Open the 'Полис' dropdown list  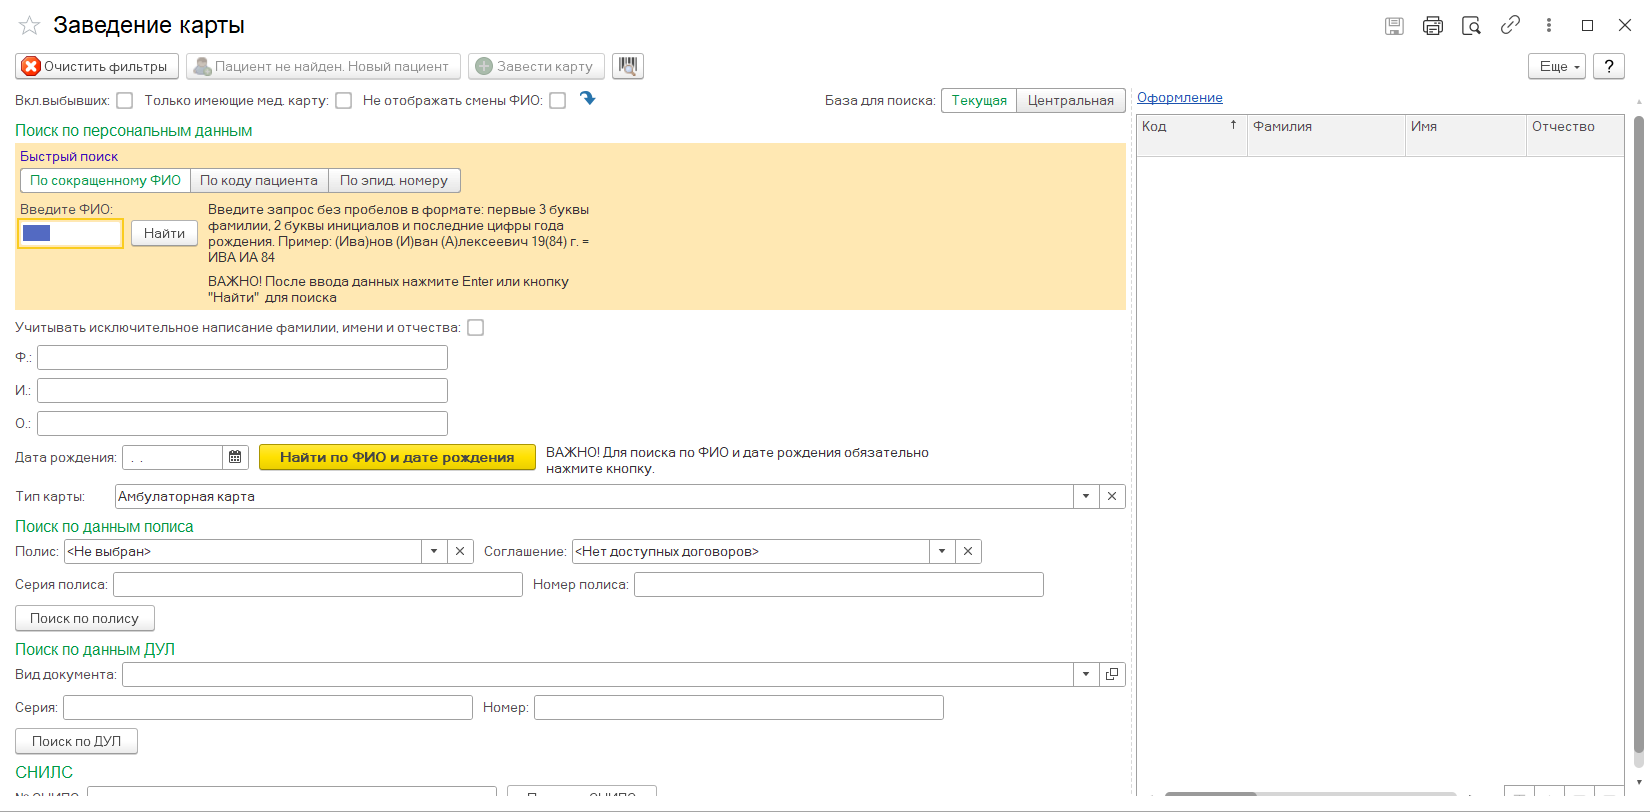pos(434,552)
